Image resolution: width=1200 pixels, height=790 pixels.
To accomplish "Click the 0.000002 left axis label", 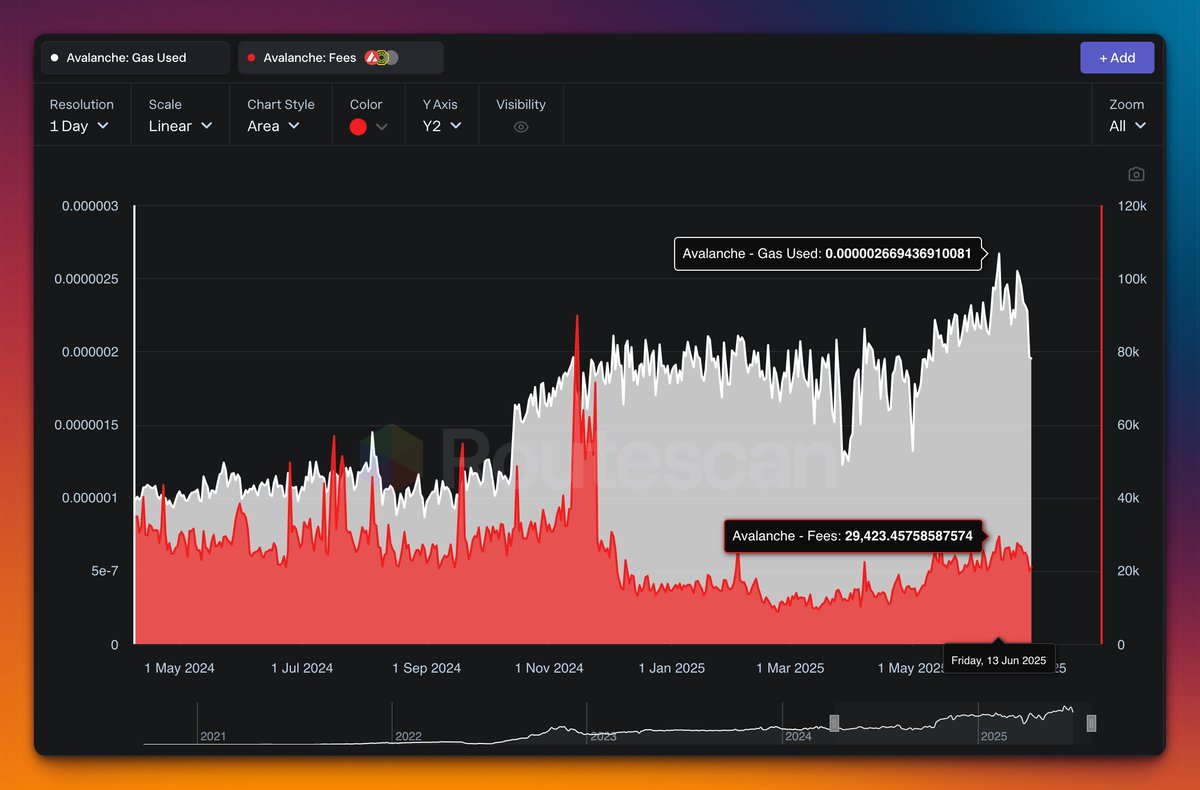I will tap(90, 352).
